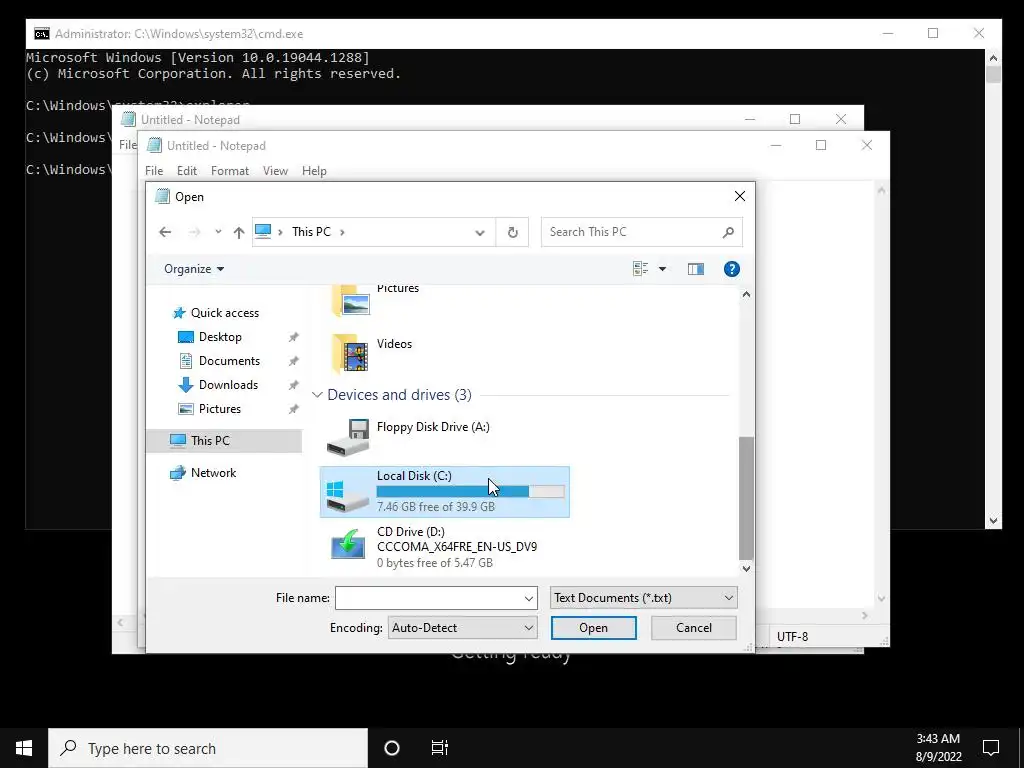
Task: Open the Help menu in Notepad
Action: coord(314,171)
